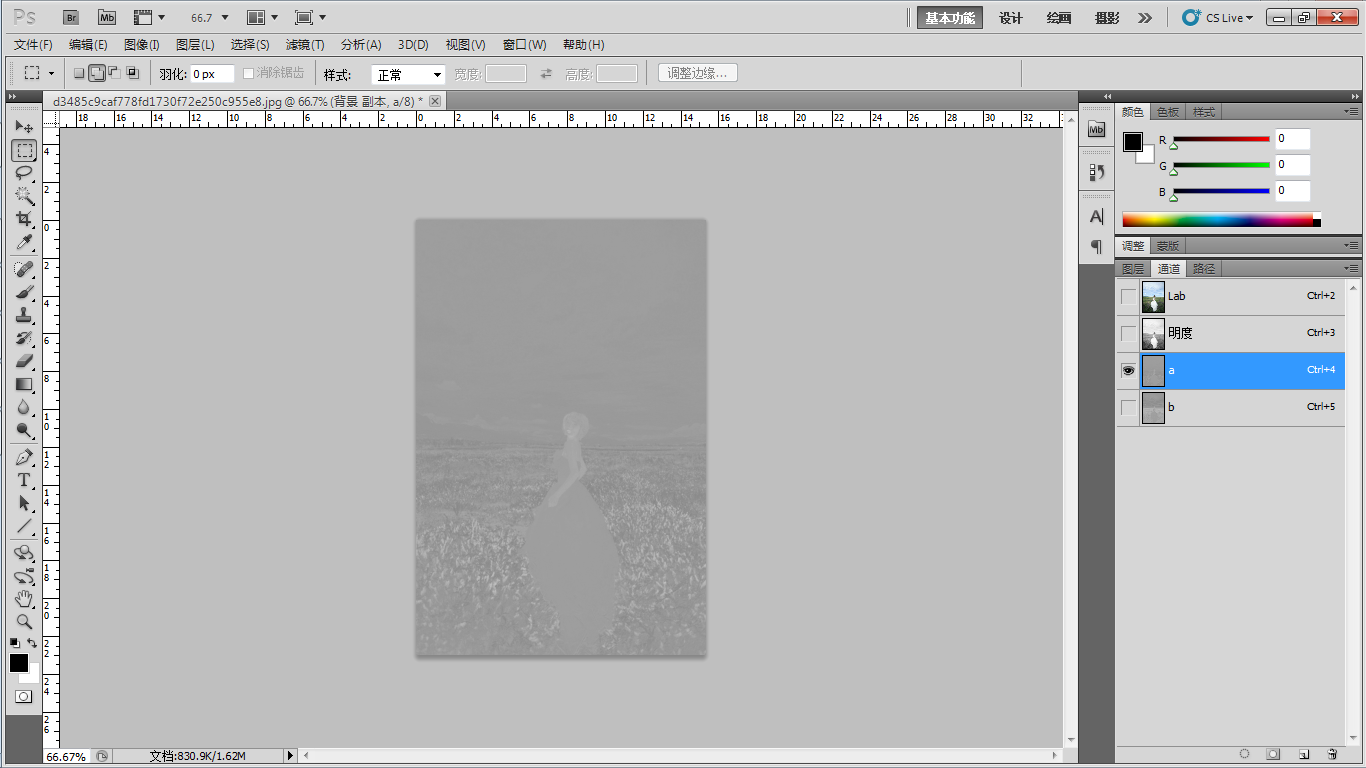This screenshot has height=768, width=1366.
Task: Show the Lab composite channel
Action: coord(1128,296)
